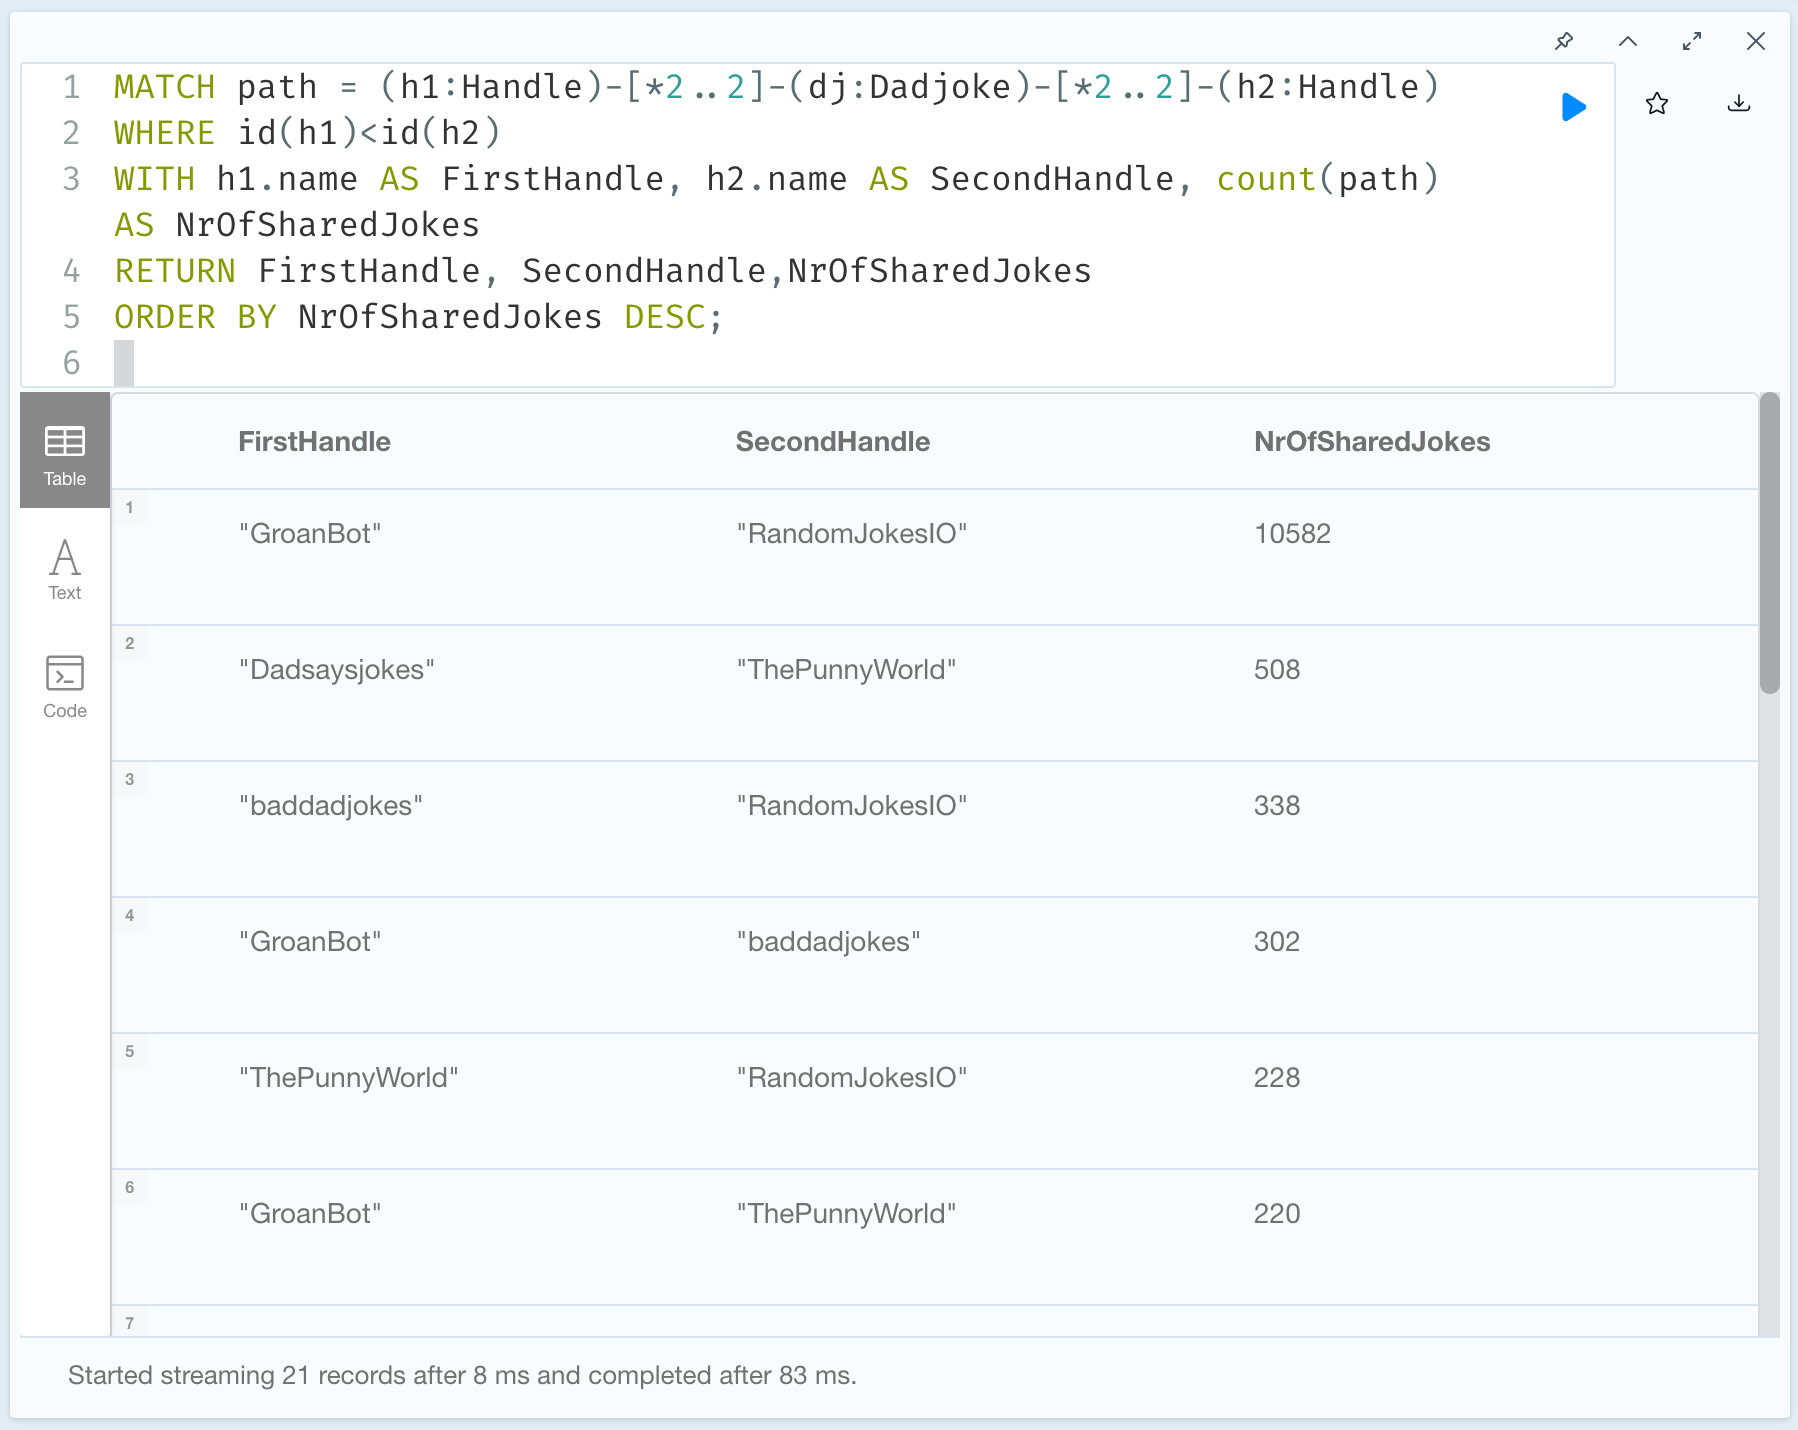Switch to Table view
This screenshot has height=1430, width=1798.
point(65,450)
